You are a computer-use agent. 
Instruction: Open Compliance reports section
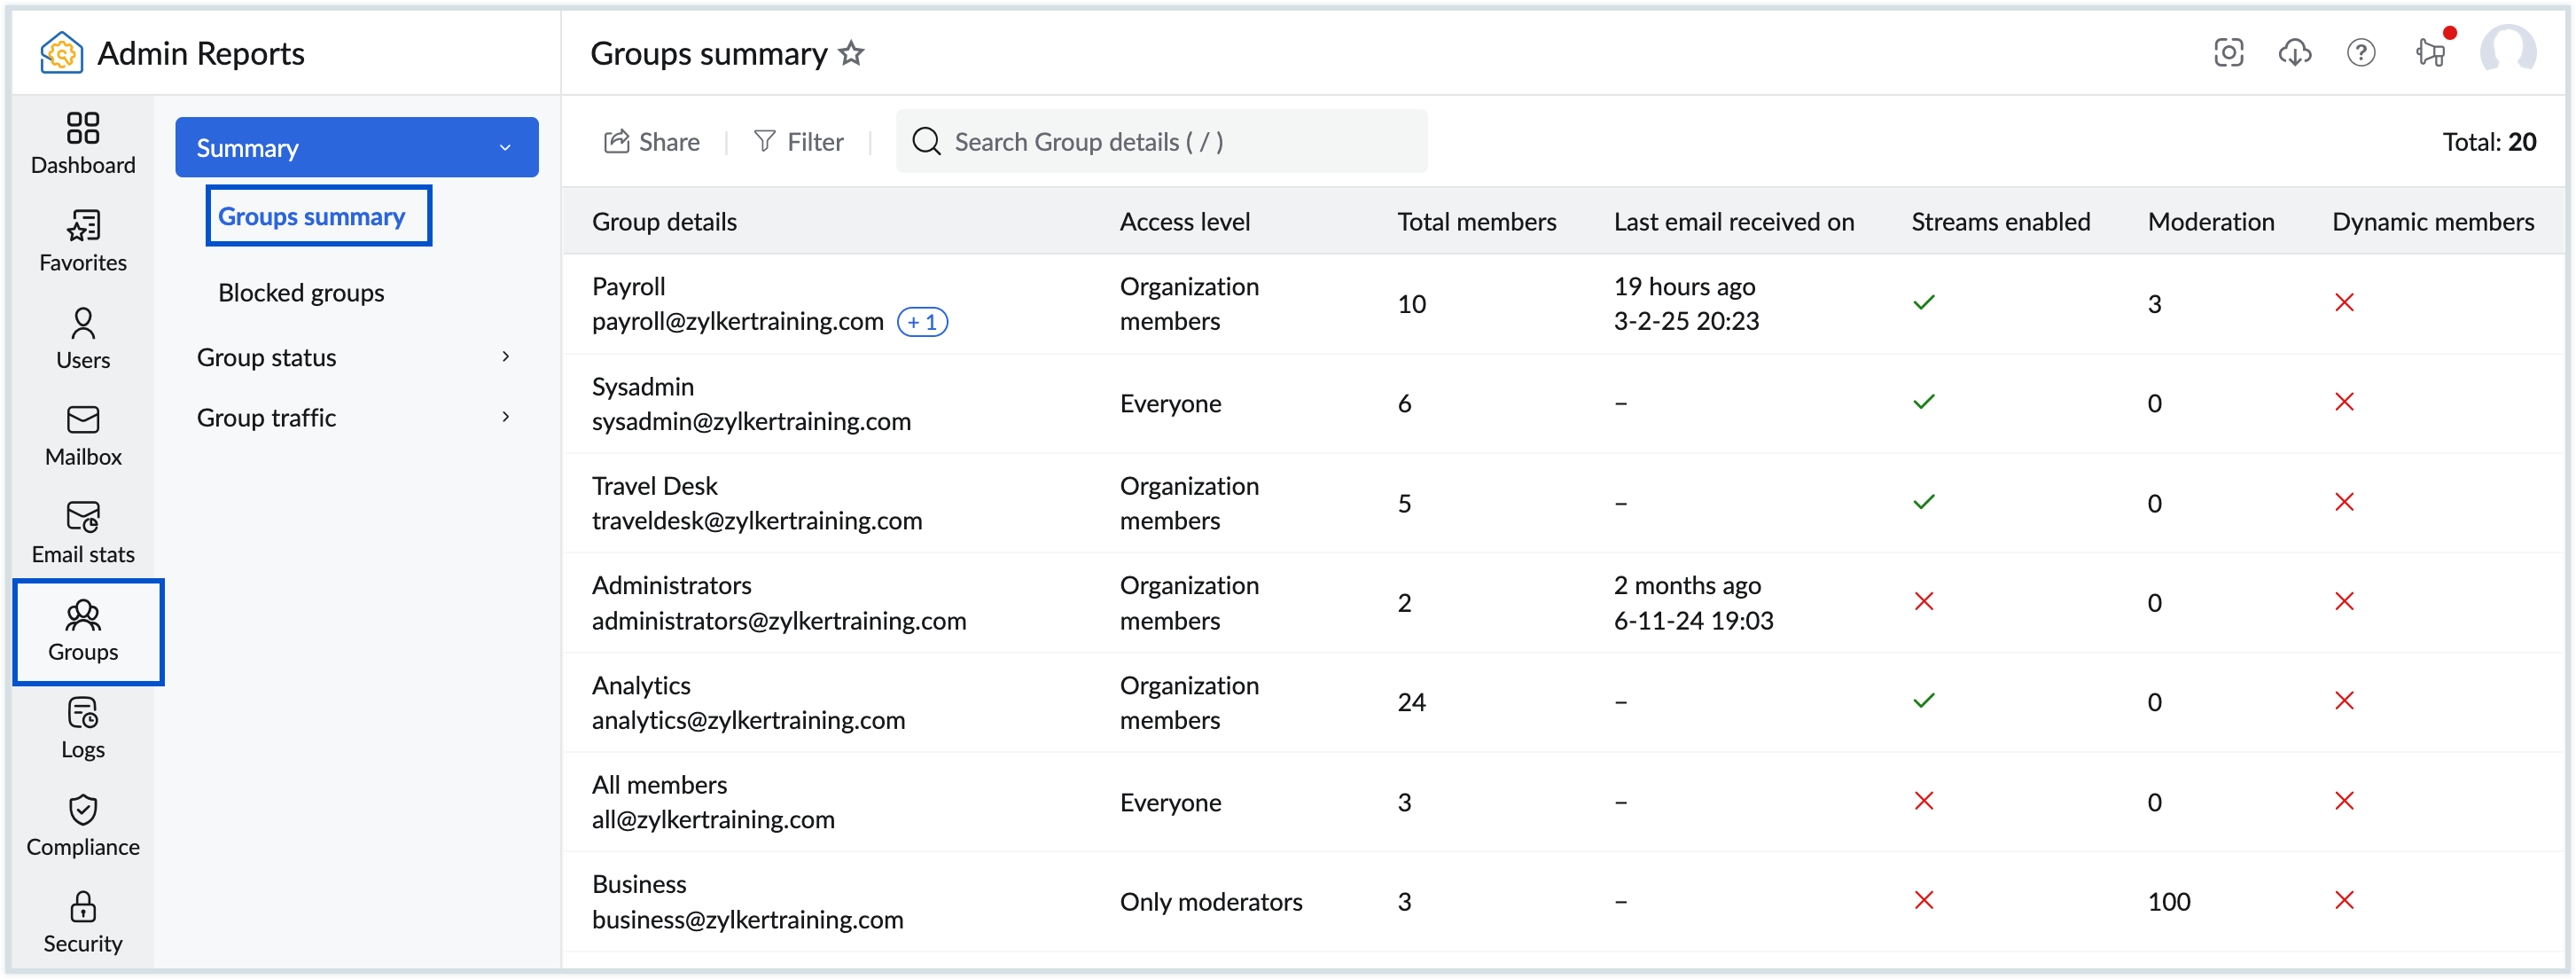point(83,825)
